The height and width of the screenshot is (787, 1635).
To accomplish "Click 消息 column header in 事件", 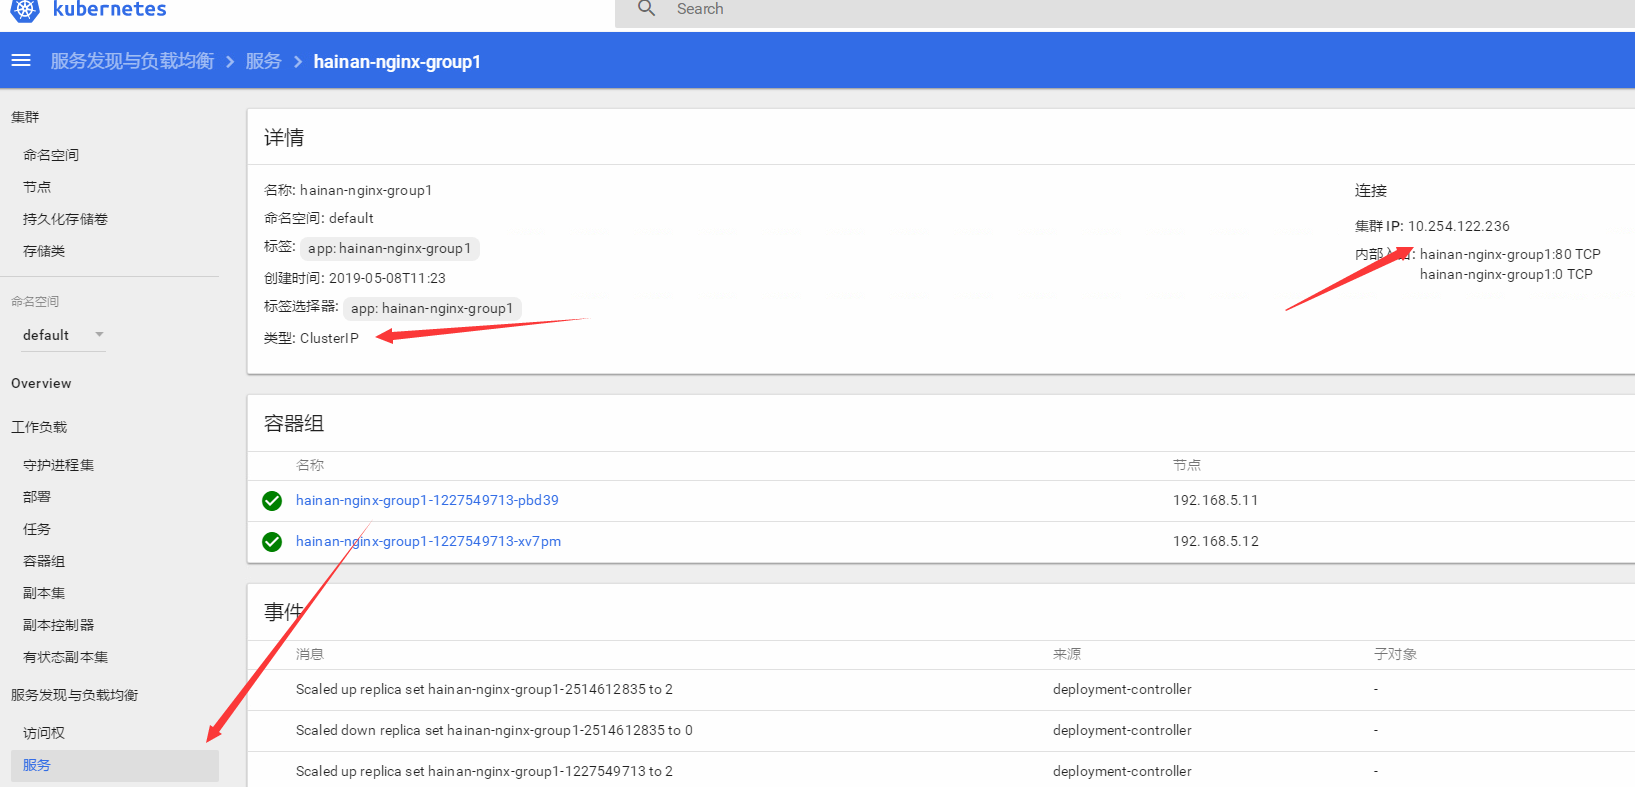I will (310, 654).
